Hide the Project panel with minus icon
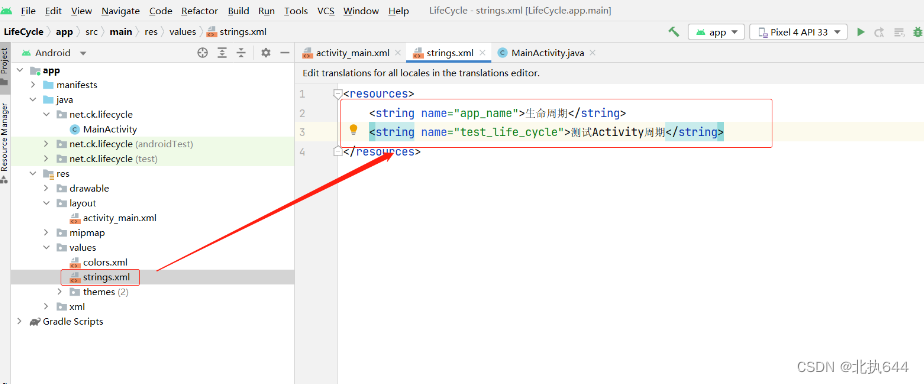Viewport: 924px width, 384px height. pyautogui.click(x=285, y=52)
